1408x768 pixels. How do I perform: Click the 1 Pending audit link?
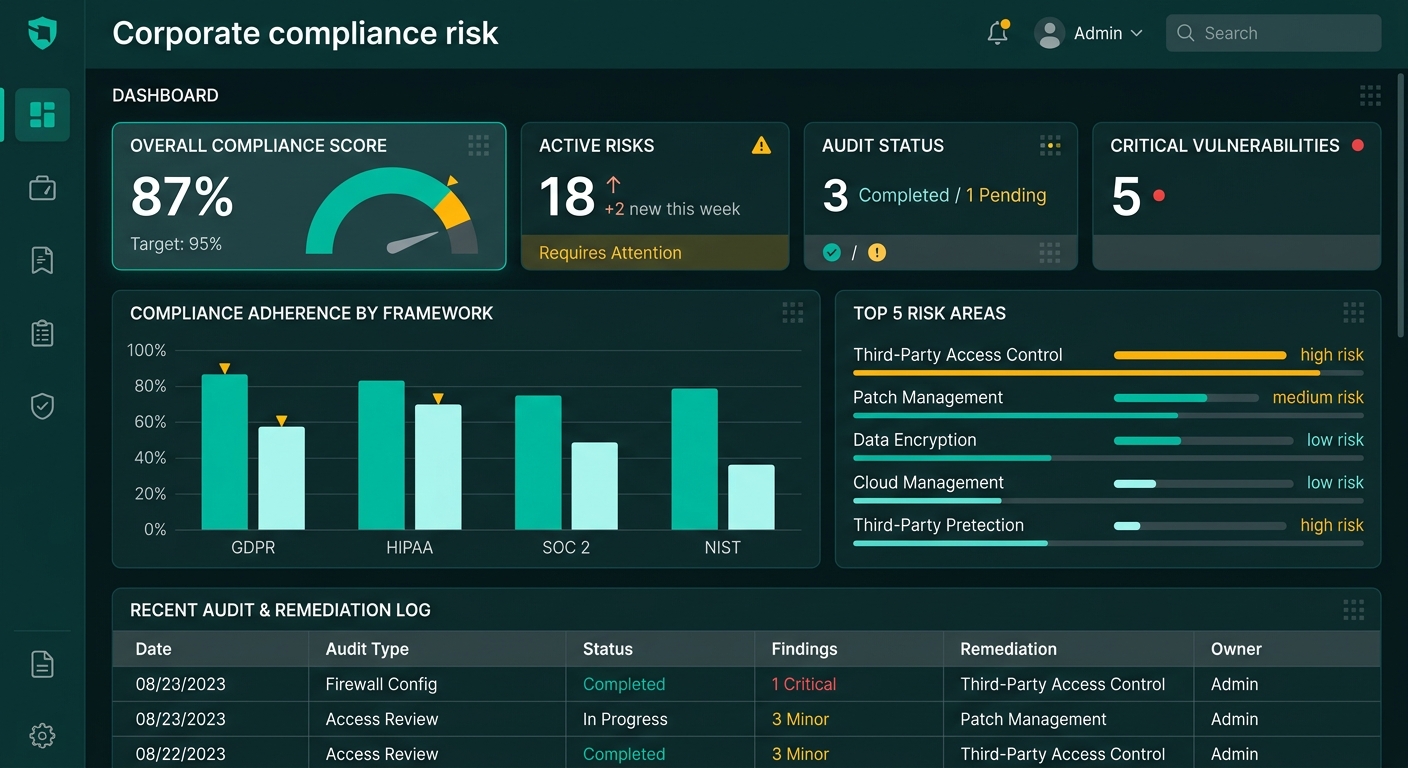pyautogui.click(x=1006, y=195)
